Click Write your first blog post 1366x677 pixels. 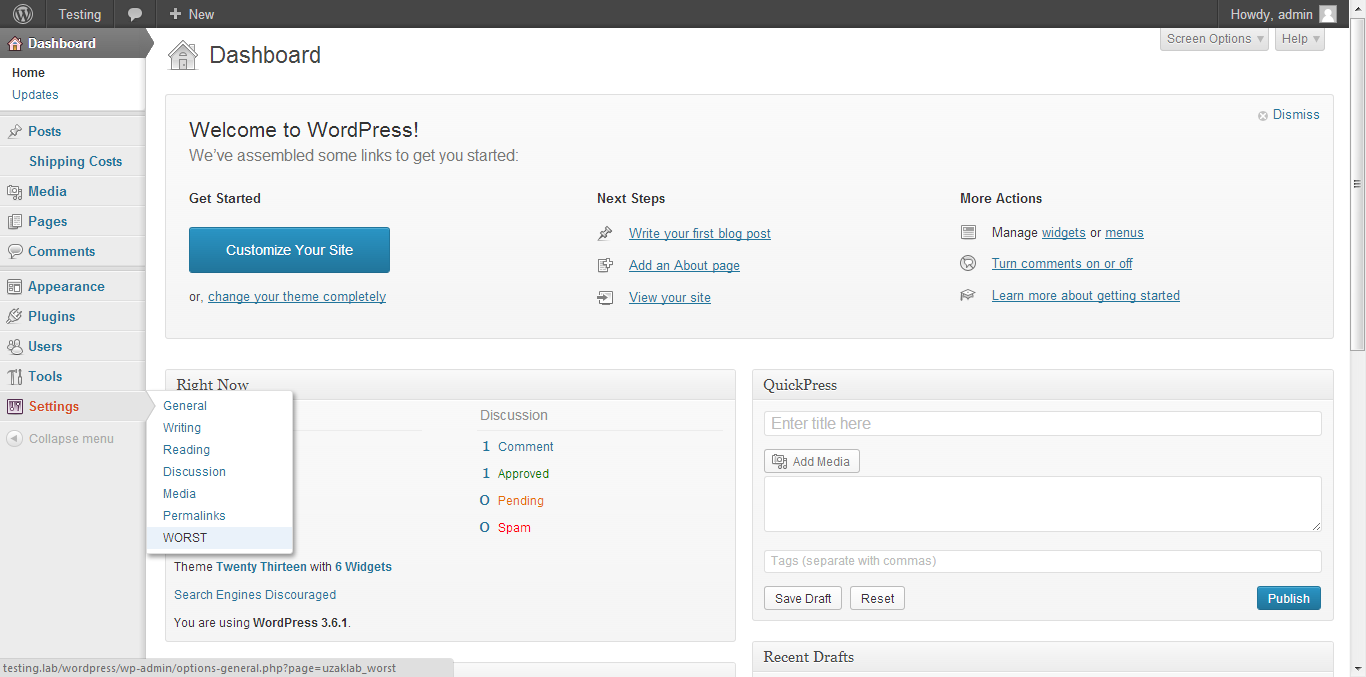pyautogui.click(x=700, y=233)
